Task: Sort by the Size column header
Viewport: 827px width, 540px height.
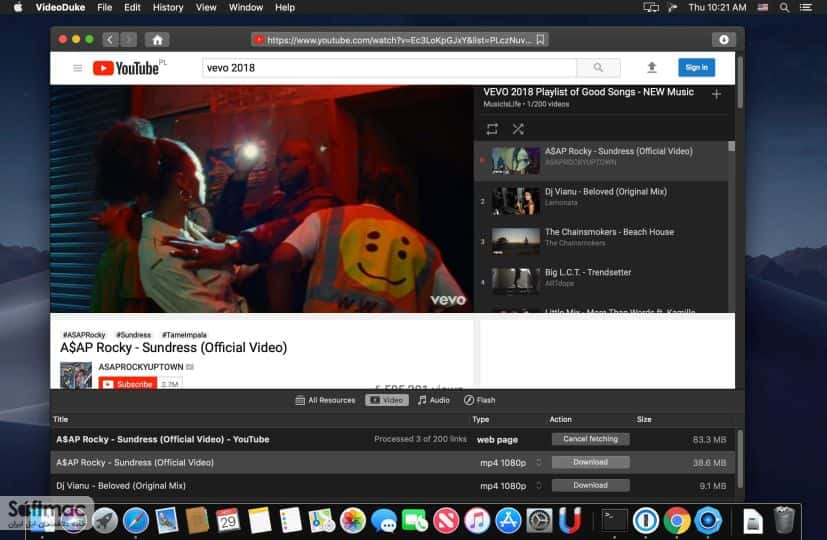Action: click(x=644, y=419)
